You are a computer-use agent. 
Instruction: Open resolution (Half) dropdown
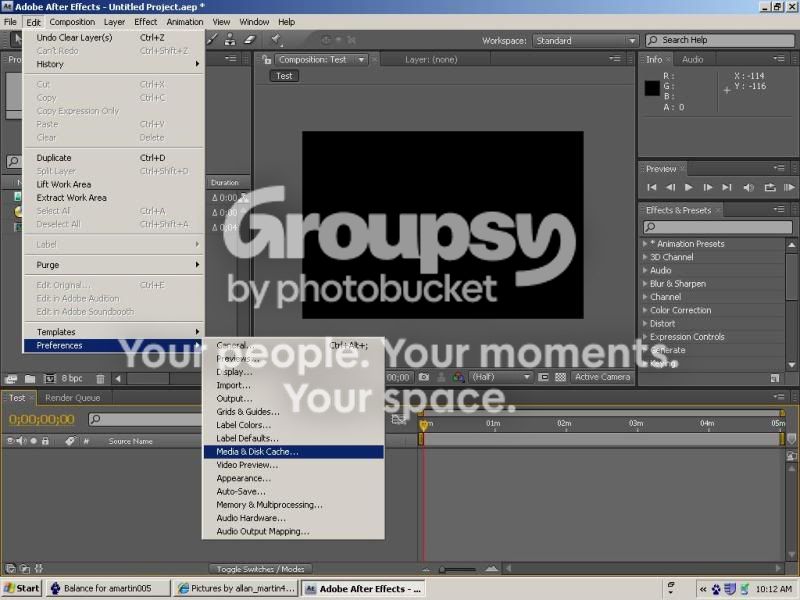(500, 377)
